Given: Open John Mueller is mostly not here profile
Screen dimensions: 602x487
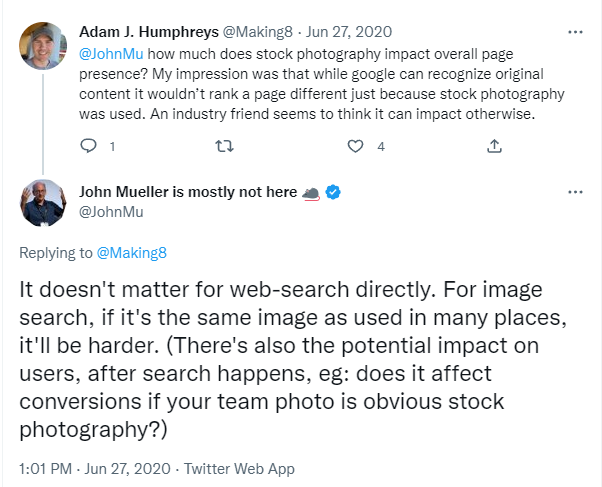Looking at the screenshot, I should (188, 193).
